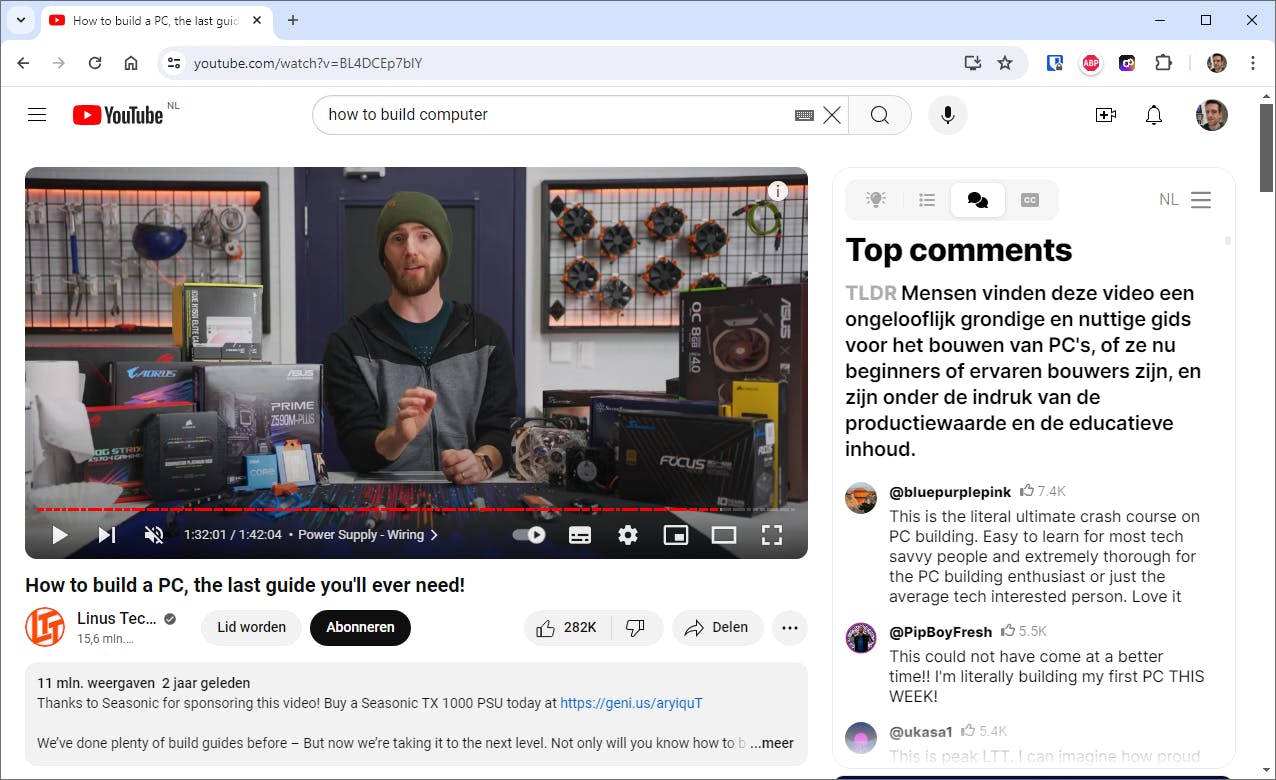The height and width of the screenshot is (780, 1276).
Task: Select the comments chat-bubble tab
Action: (978, 200)
